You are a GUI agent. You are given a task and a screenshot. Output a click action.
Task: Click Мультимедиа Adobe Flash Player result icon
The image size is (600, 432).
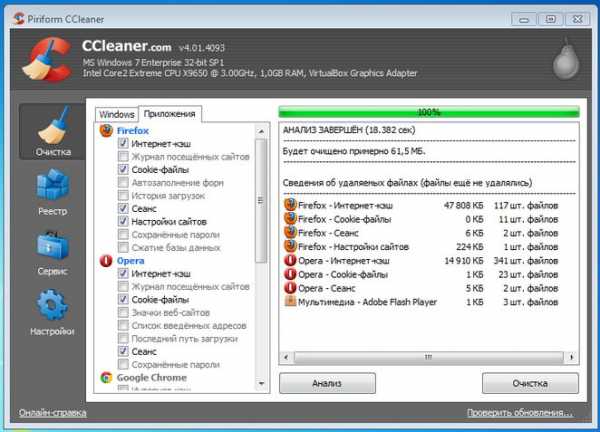pos(290,301)
